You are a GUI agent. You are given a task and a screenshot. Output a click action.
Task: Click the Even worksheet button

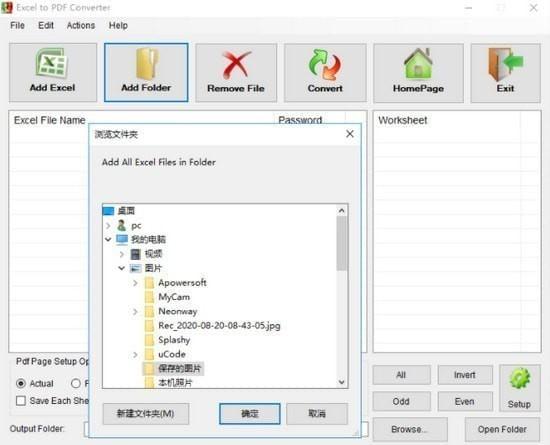tap(465, 401)
